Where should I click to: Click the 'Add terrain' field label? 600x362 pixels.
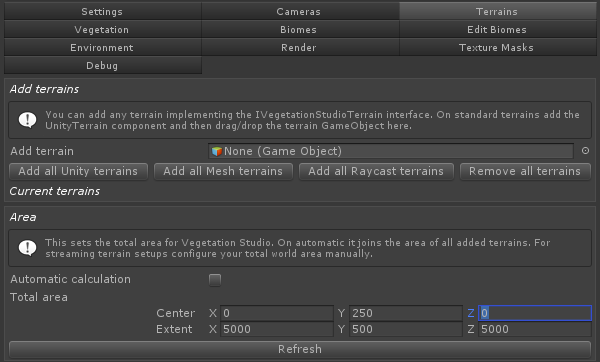pyautogui.click(x=42, y=151)
